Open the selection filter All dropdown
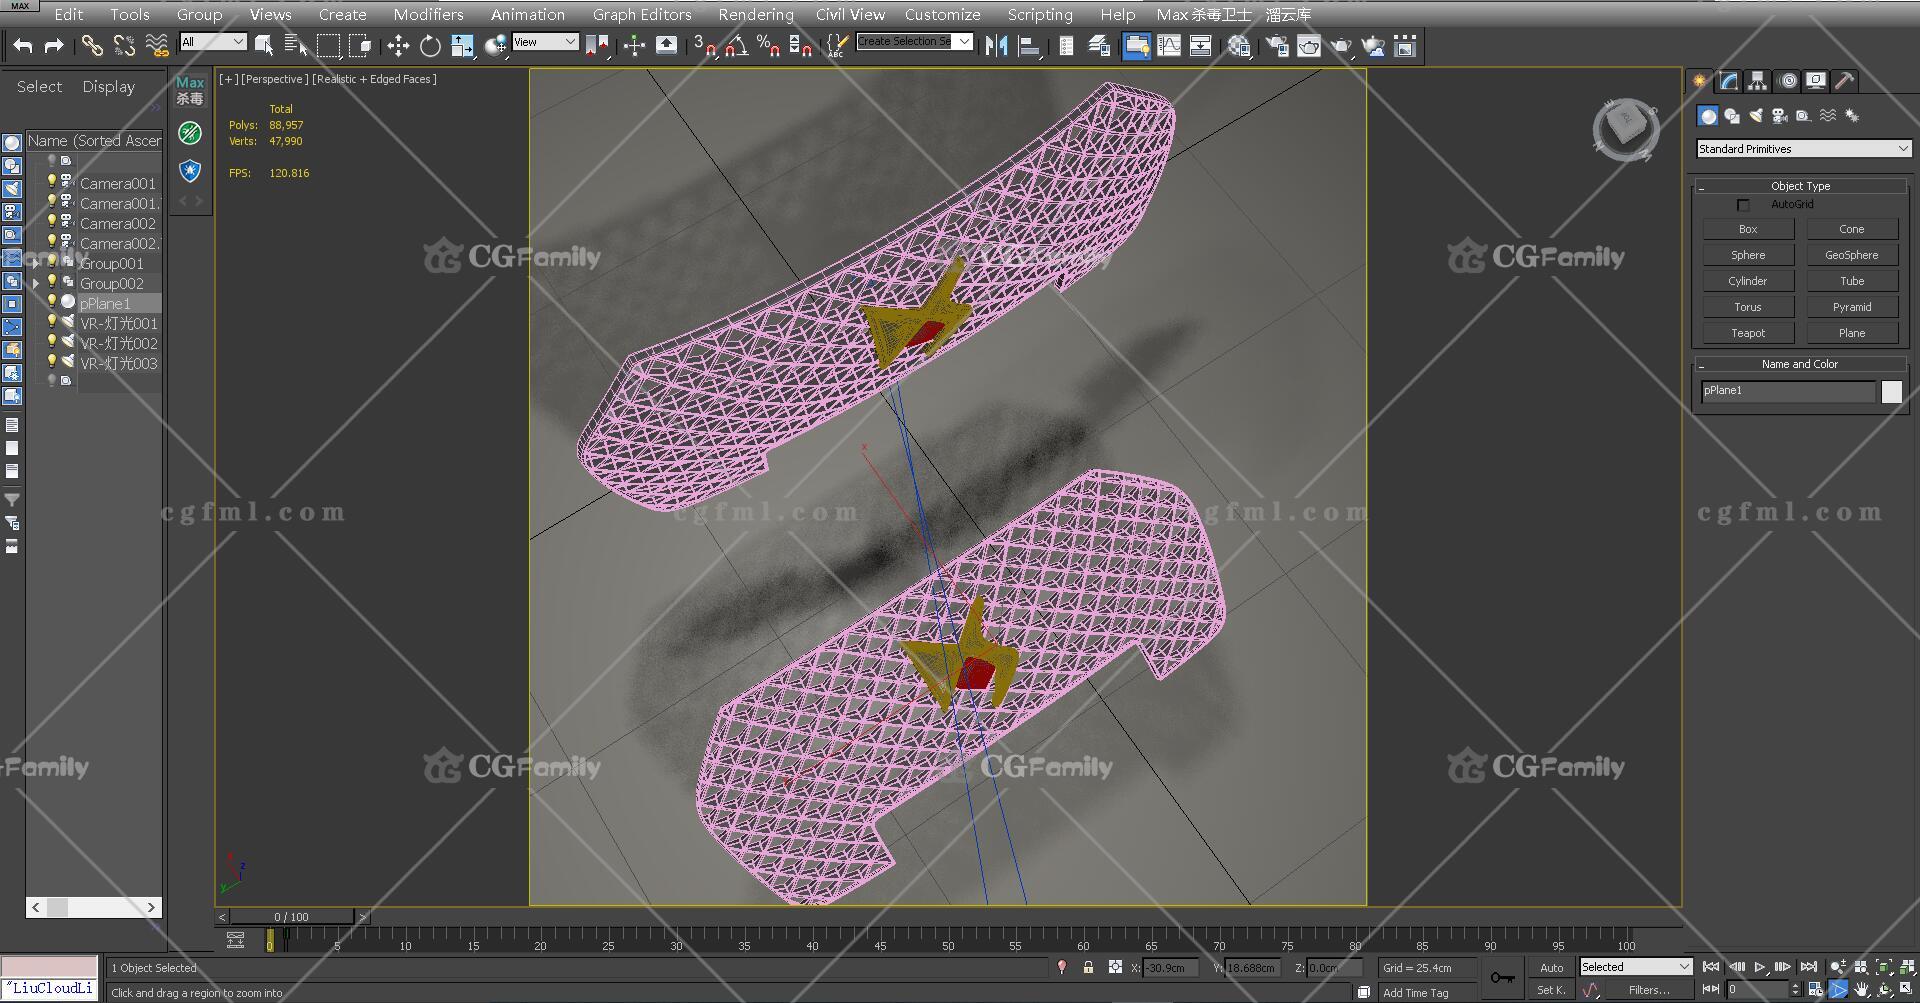The width and height of the screenshot is (1920, 1003). 213,41
